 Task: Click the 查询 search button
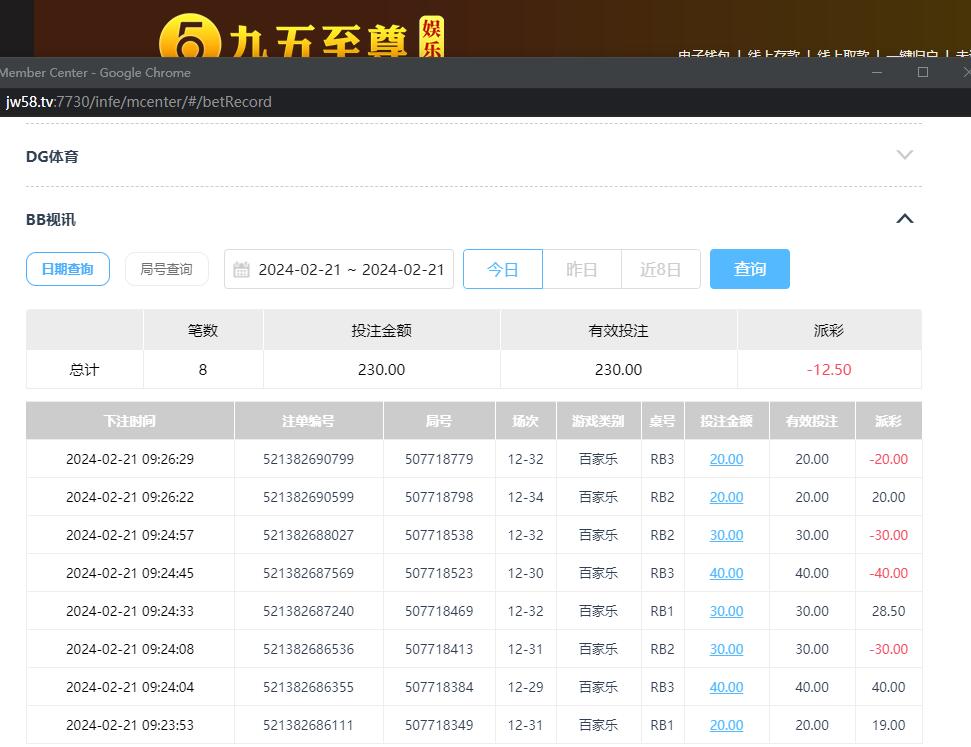tap(749, 269)
